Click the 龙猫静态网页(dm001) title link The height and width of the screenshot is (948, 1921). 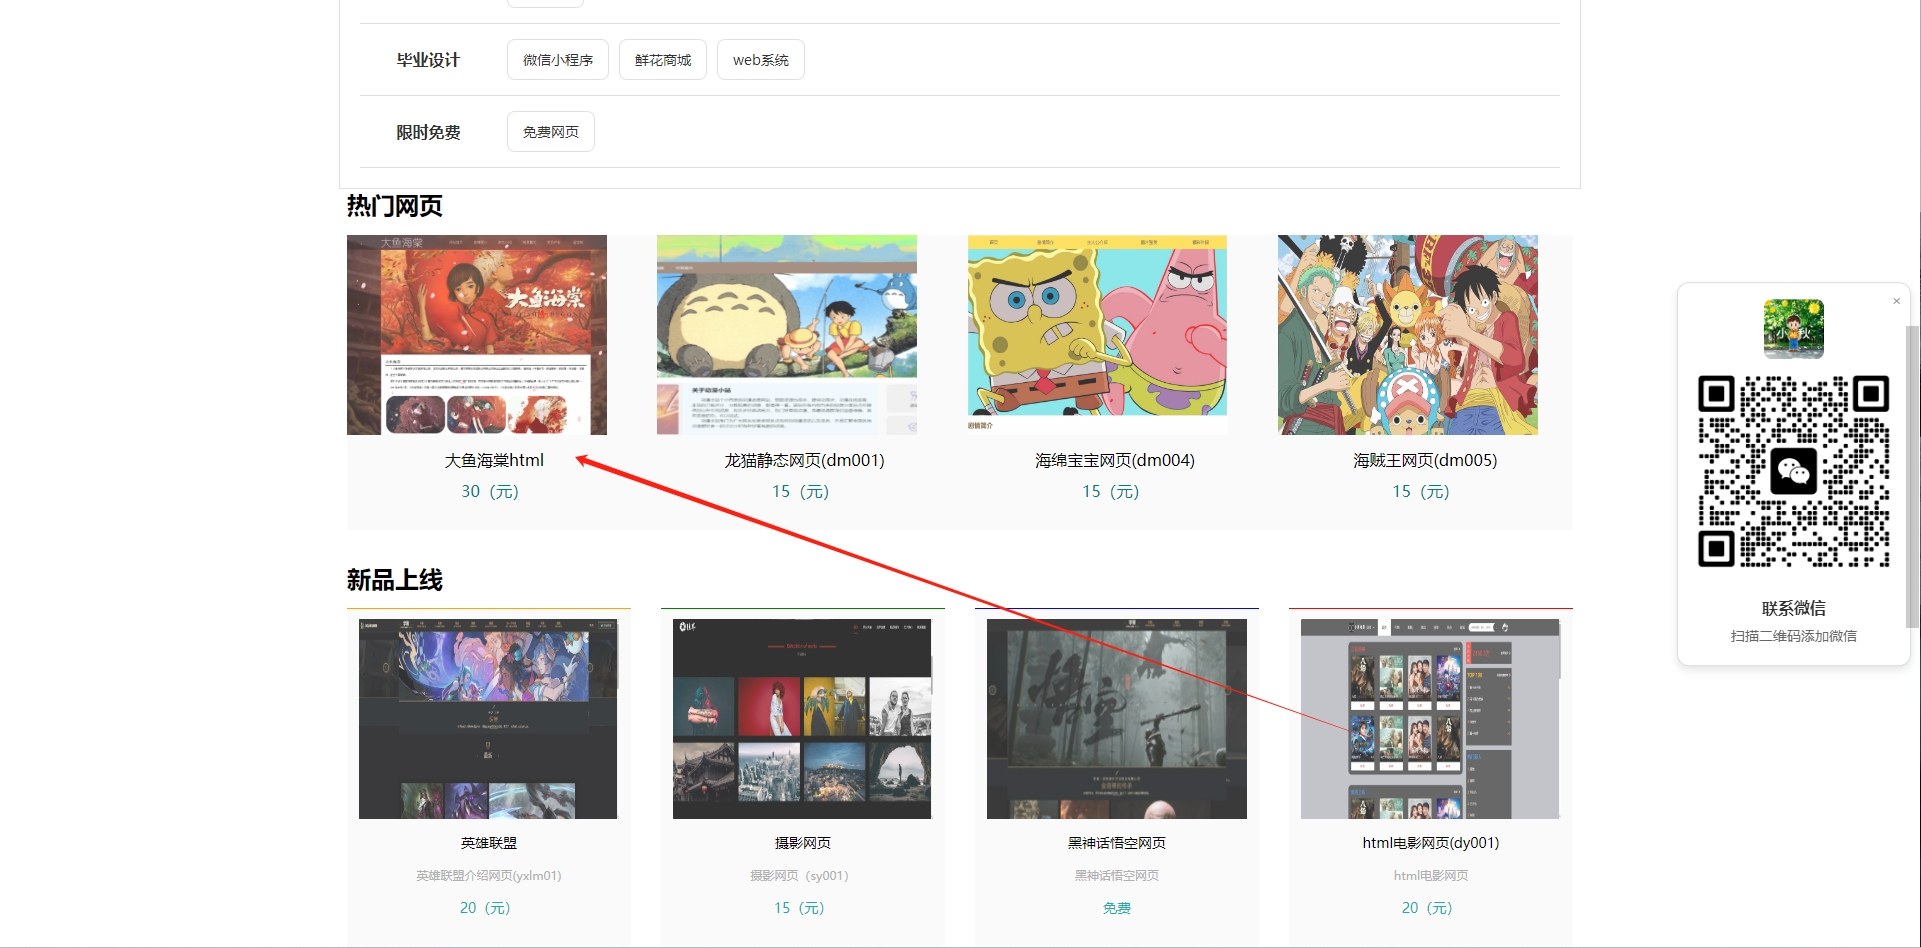805,460
